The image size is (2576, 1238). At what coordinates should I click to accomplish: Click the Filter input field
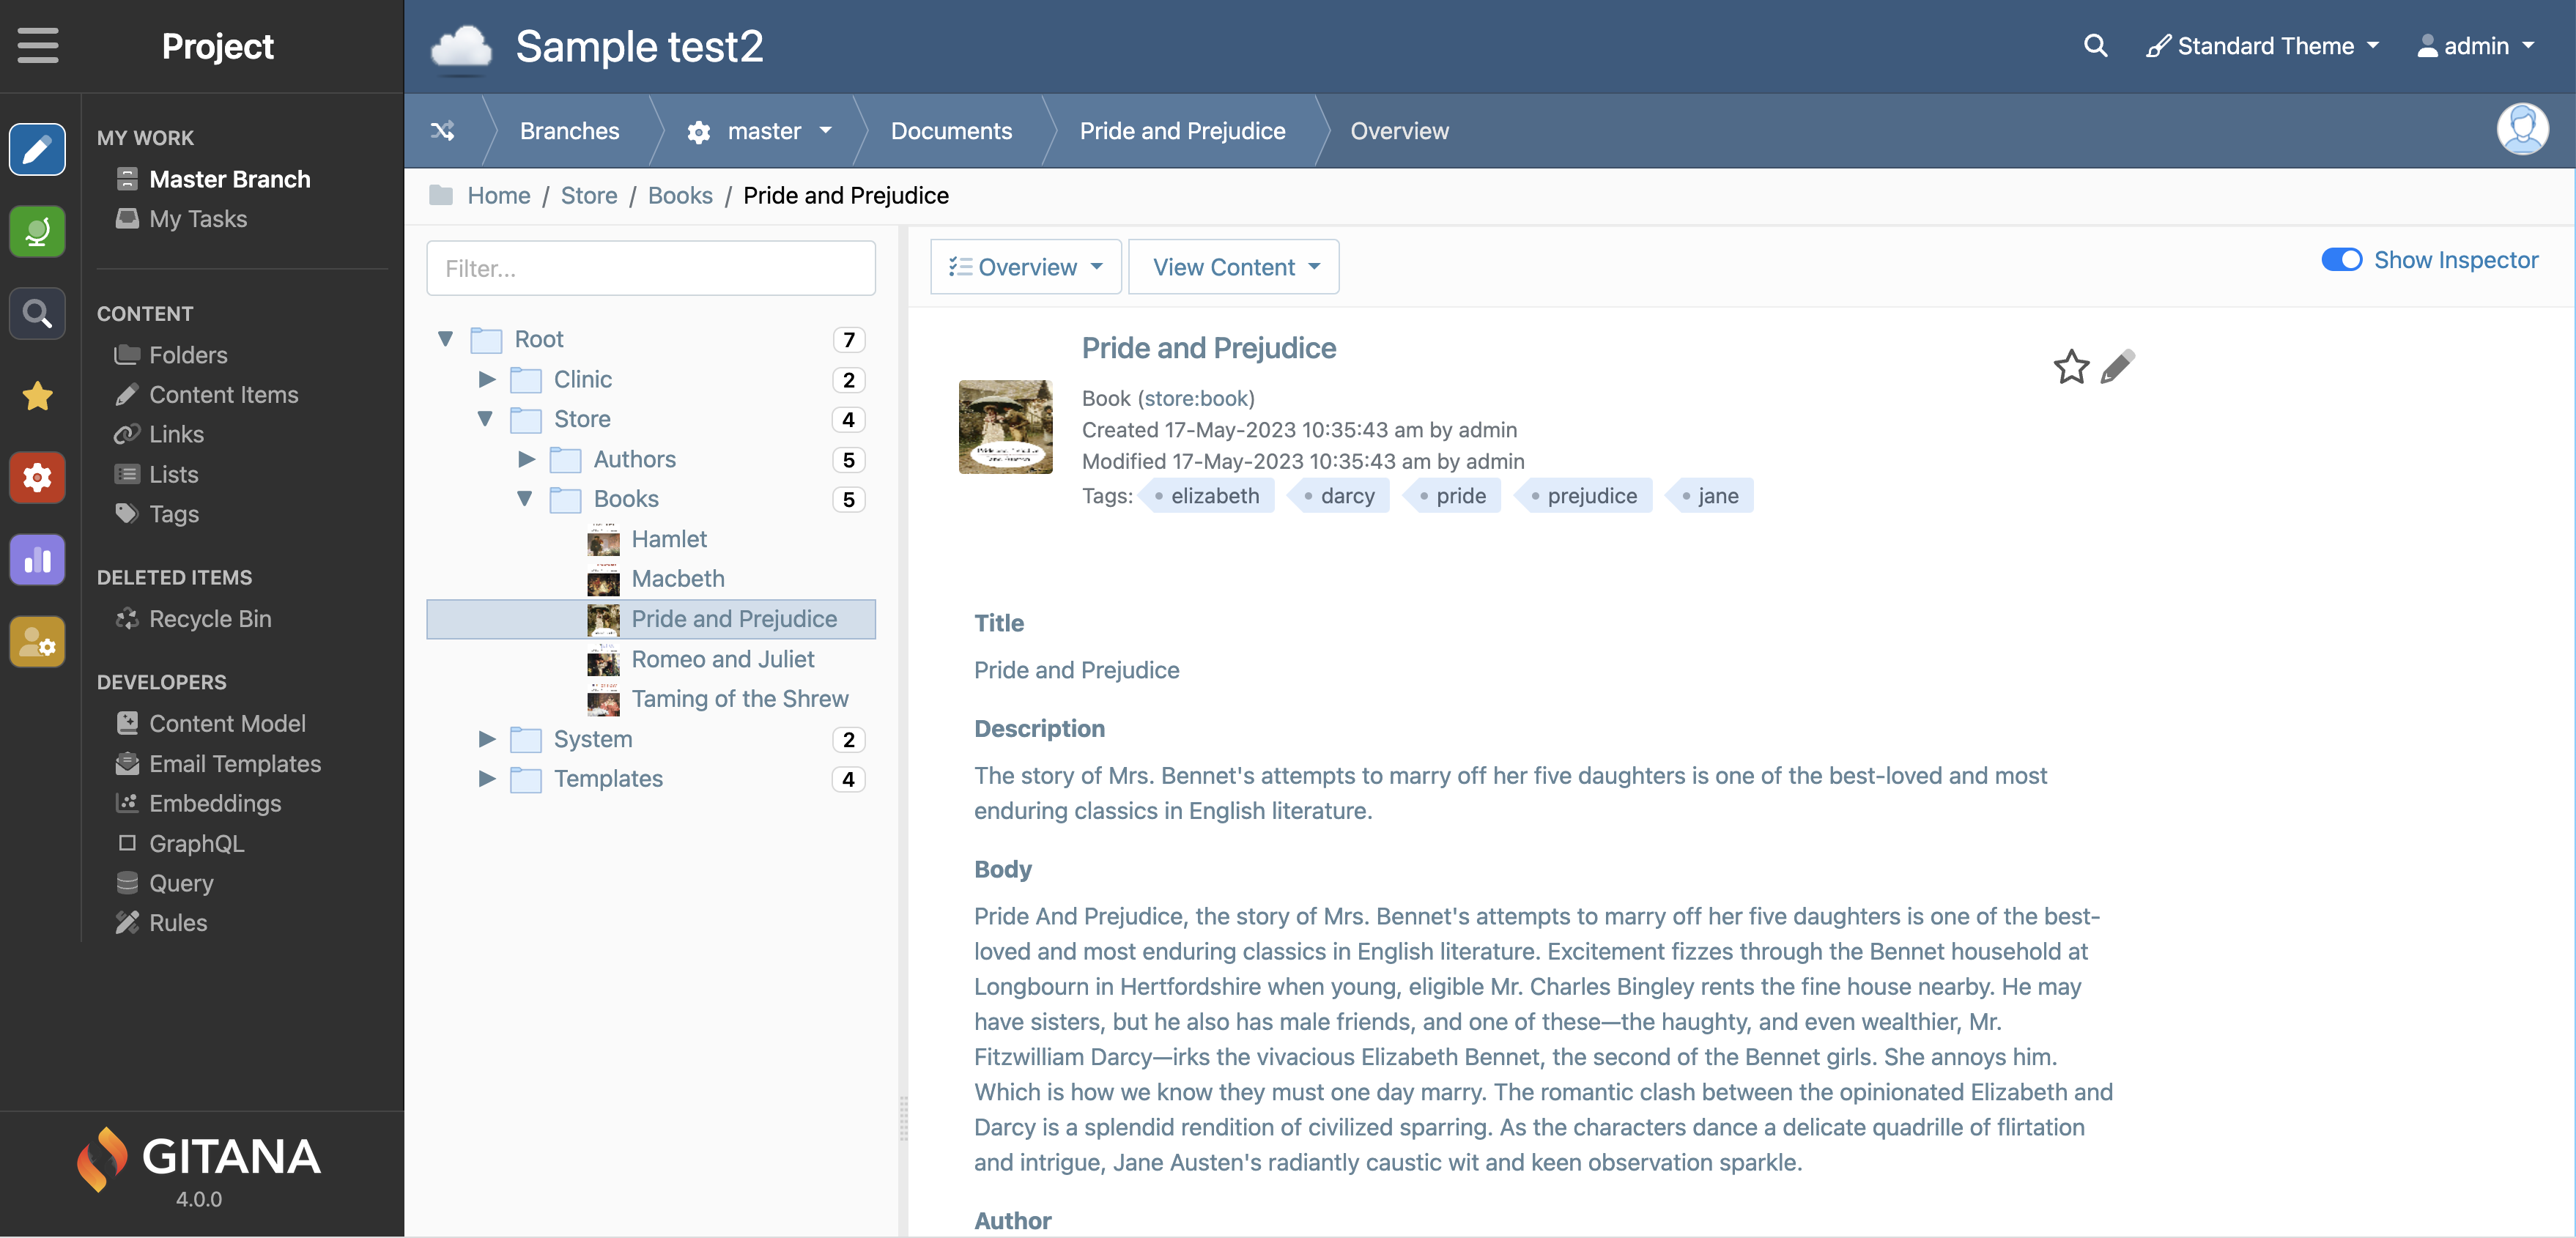(651, 266)
